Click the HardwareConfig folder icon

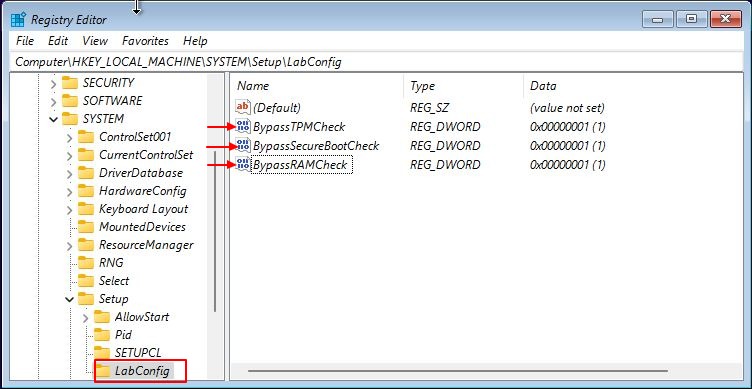(x=86, y=191)
